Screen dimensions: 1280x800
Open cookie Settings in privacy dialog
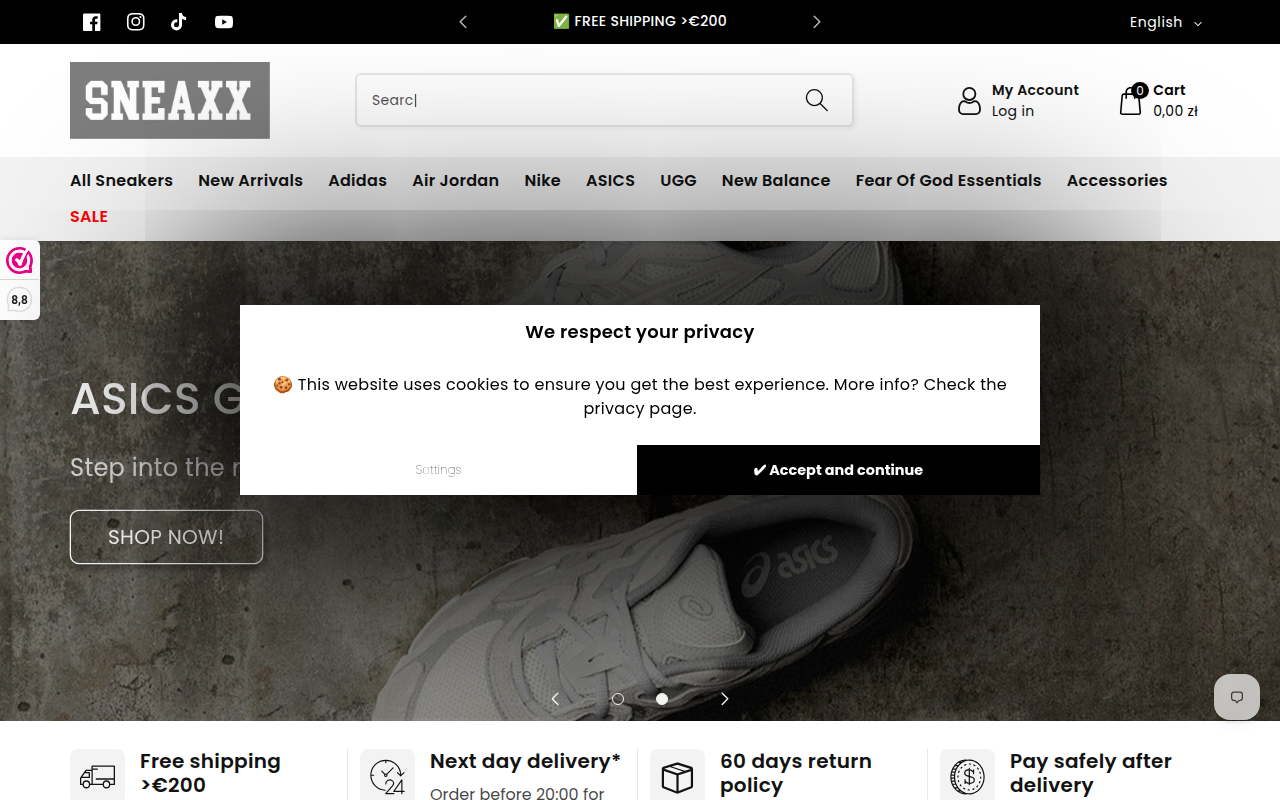[438, 470]
